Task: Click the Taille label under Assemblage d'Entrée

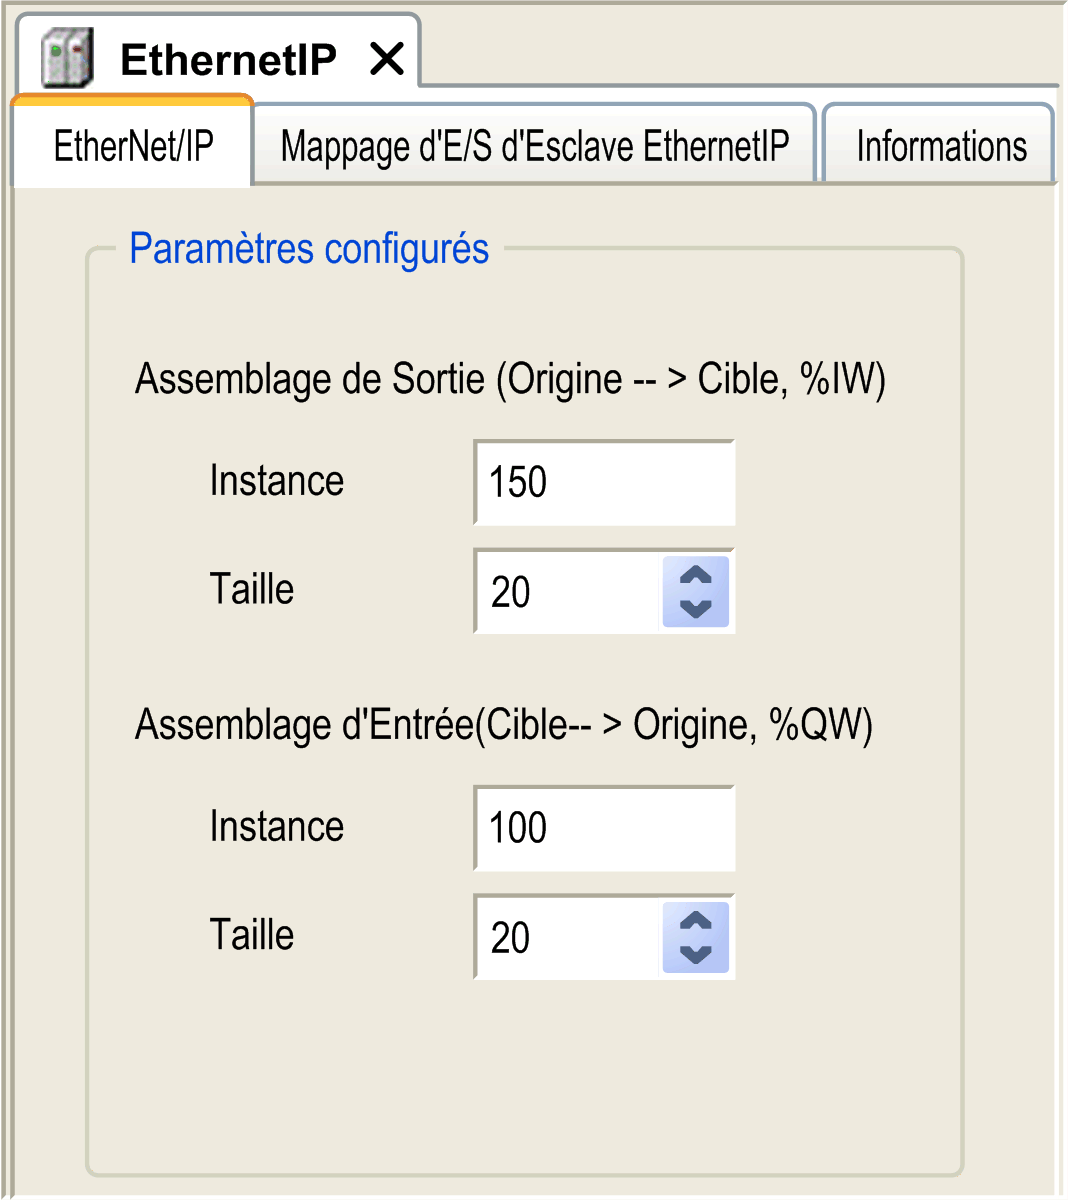Action: (x=252, y=935)
